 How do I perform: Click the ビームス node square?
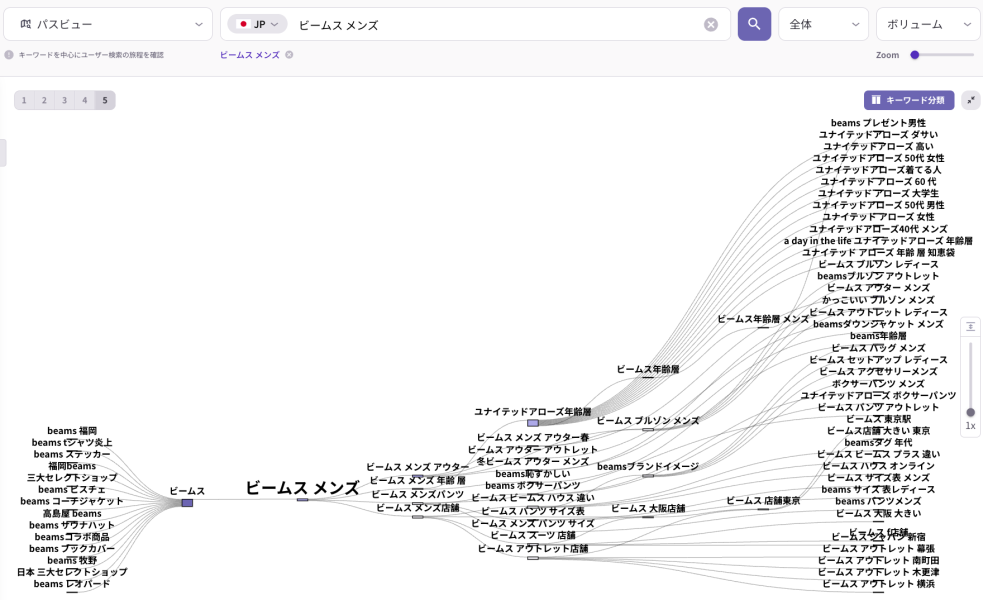click(x=187, y=503)
